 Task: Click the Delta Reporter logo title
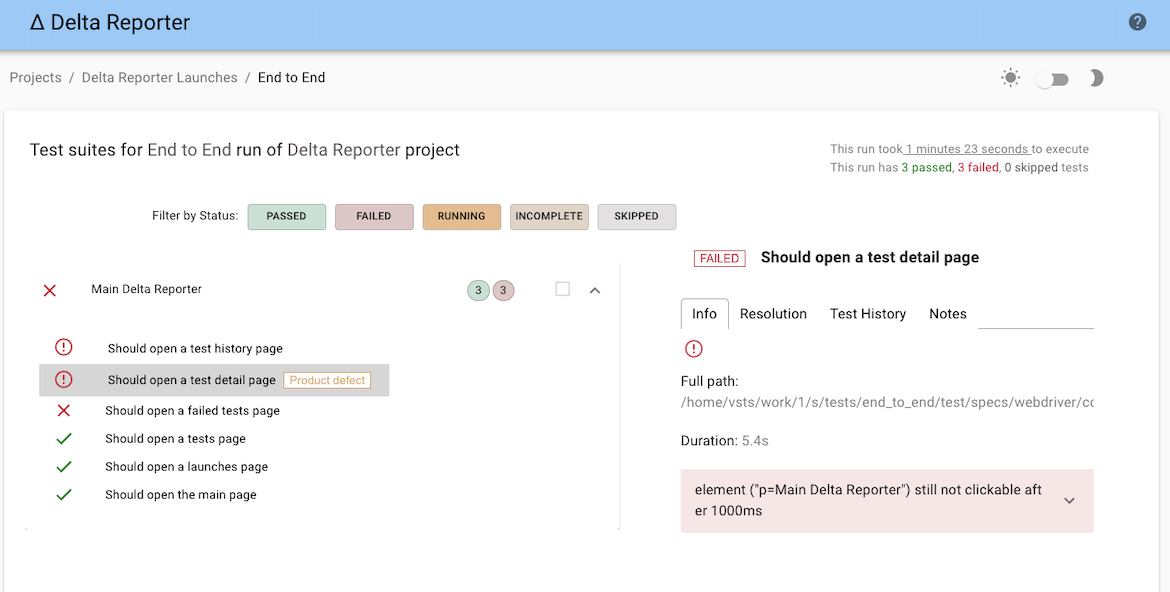click(x=110, y=22)
